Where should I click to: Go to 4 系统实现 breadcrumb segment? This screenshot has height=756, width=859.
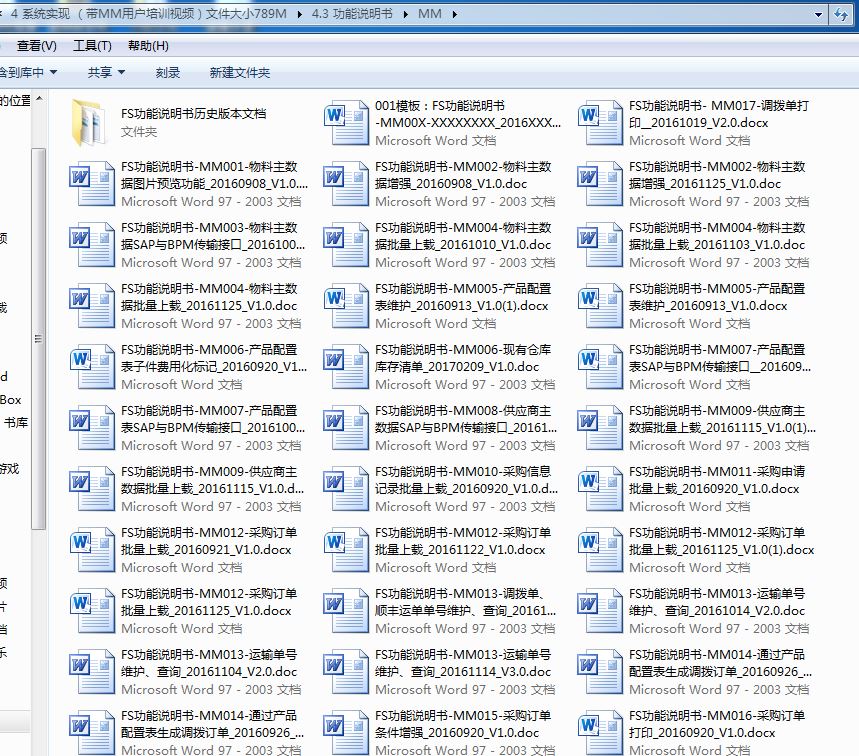click(x=148, y=14)
